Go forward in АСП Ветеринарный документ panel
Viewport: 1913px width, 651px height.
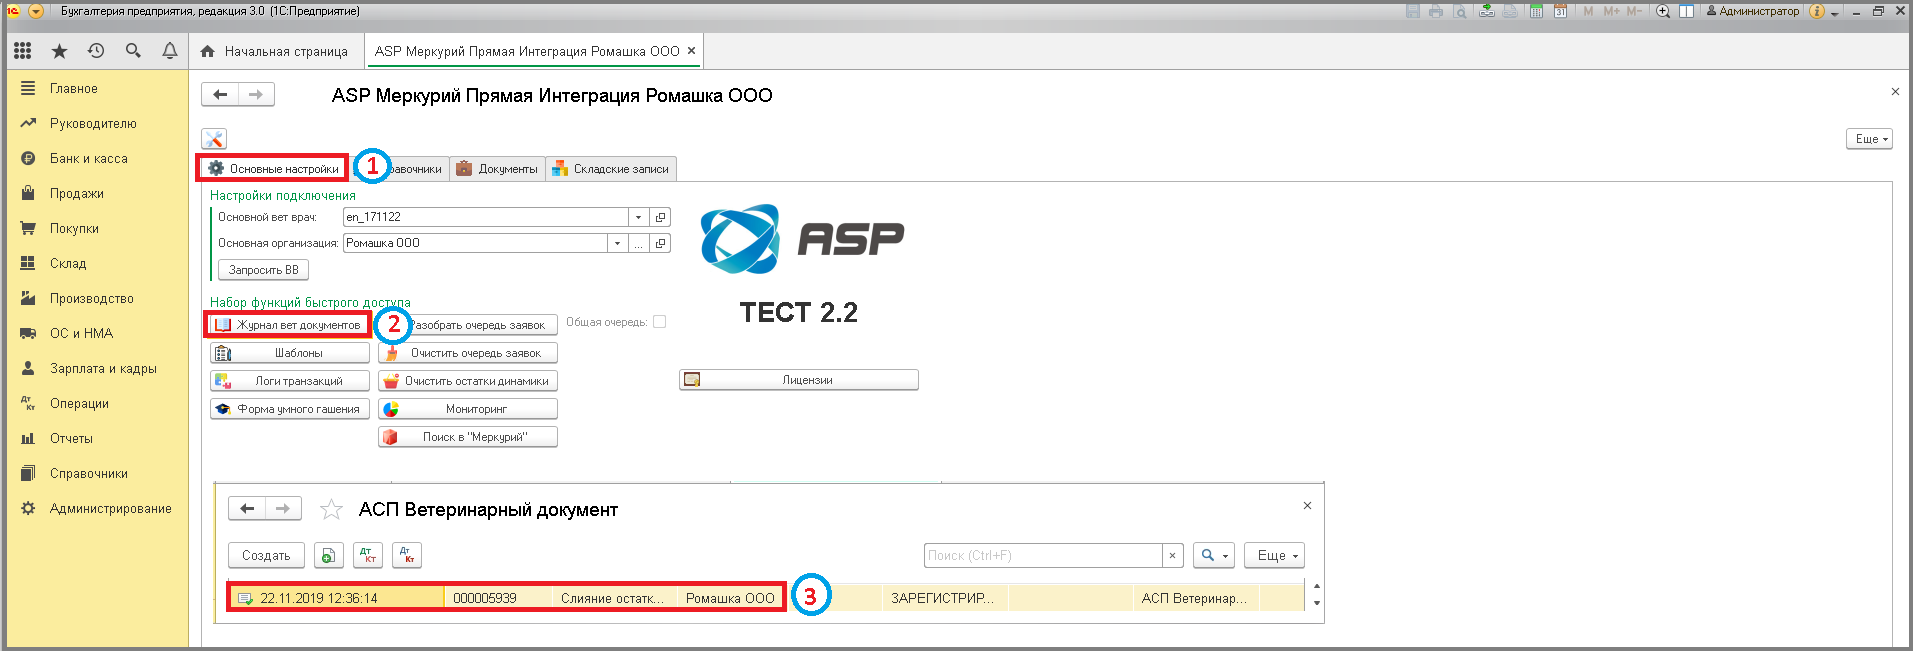click(283, 509)
